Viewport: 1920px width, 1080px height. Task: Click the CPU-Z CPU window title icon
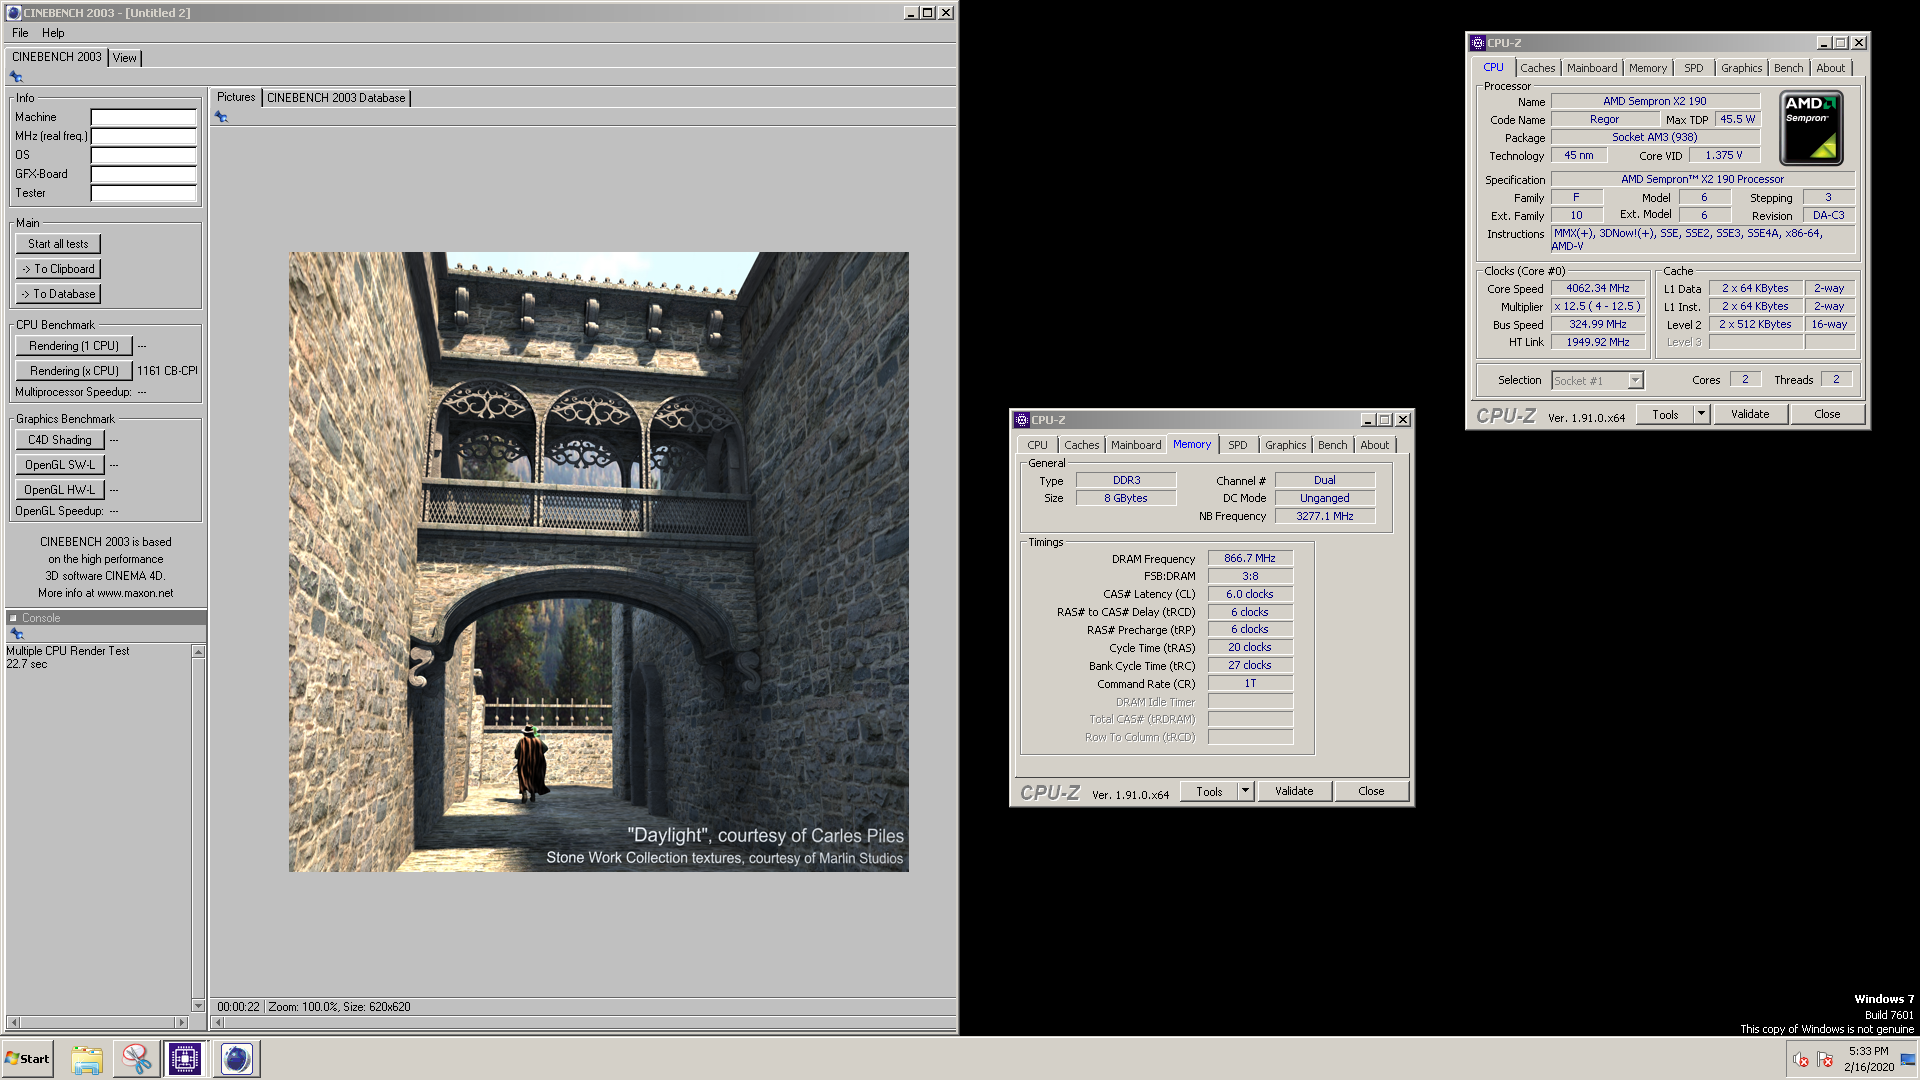point(1478,43)
